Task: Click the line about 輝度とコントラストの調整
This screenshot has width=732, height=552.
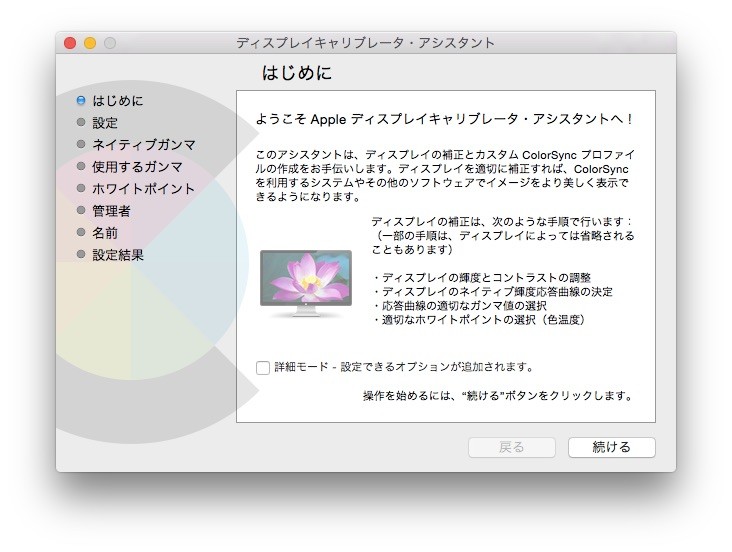Action: coord(482,278)
